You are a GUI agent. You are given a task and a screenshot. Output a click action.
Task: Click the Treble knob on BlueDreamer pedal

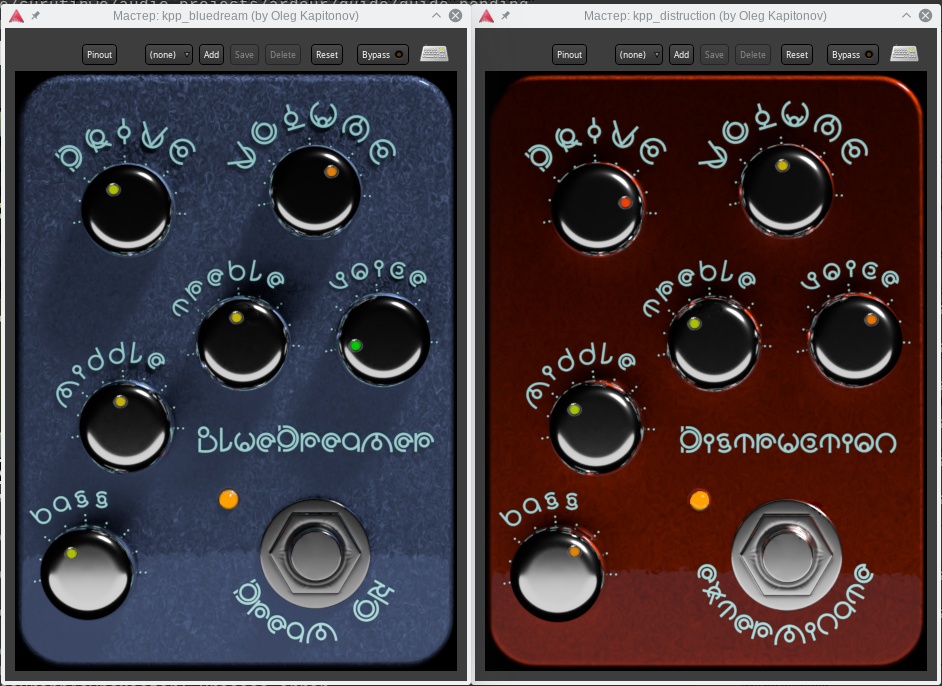(x=243, y=343)
